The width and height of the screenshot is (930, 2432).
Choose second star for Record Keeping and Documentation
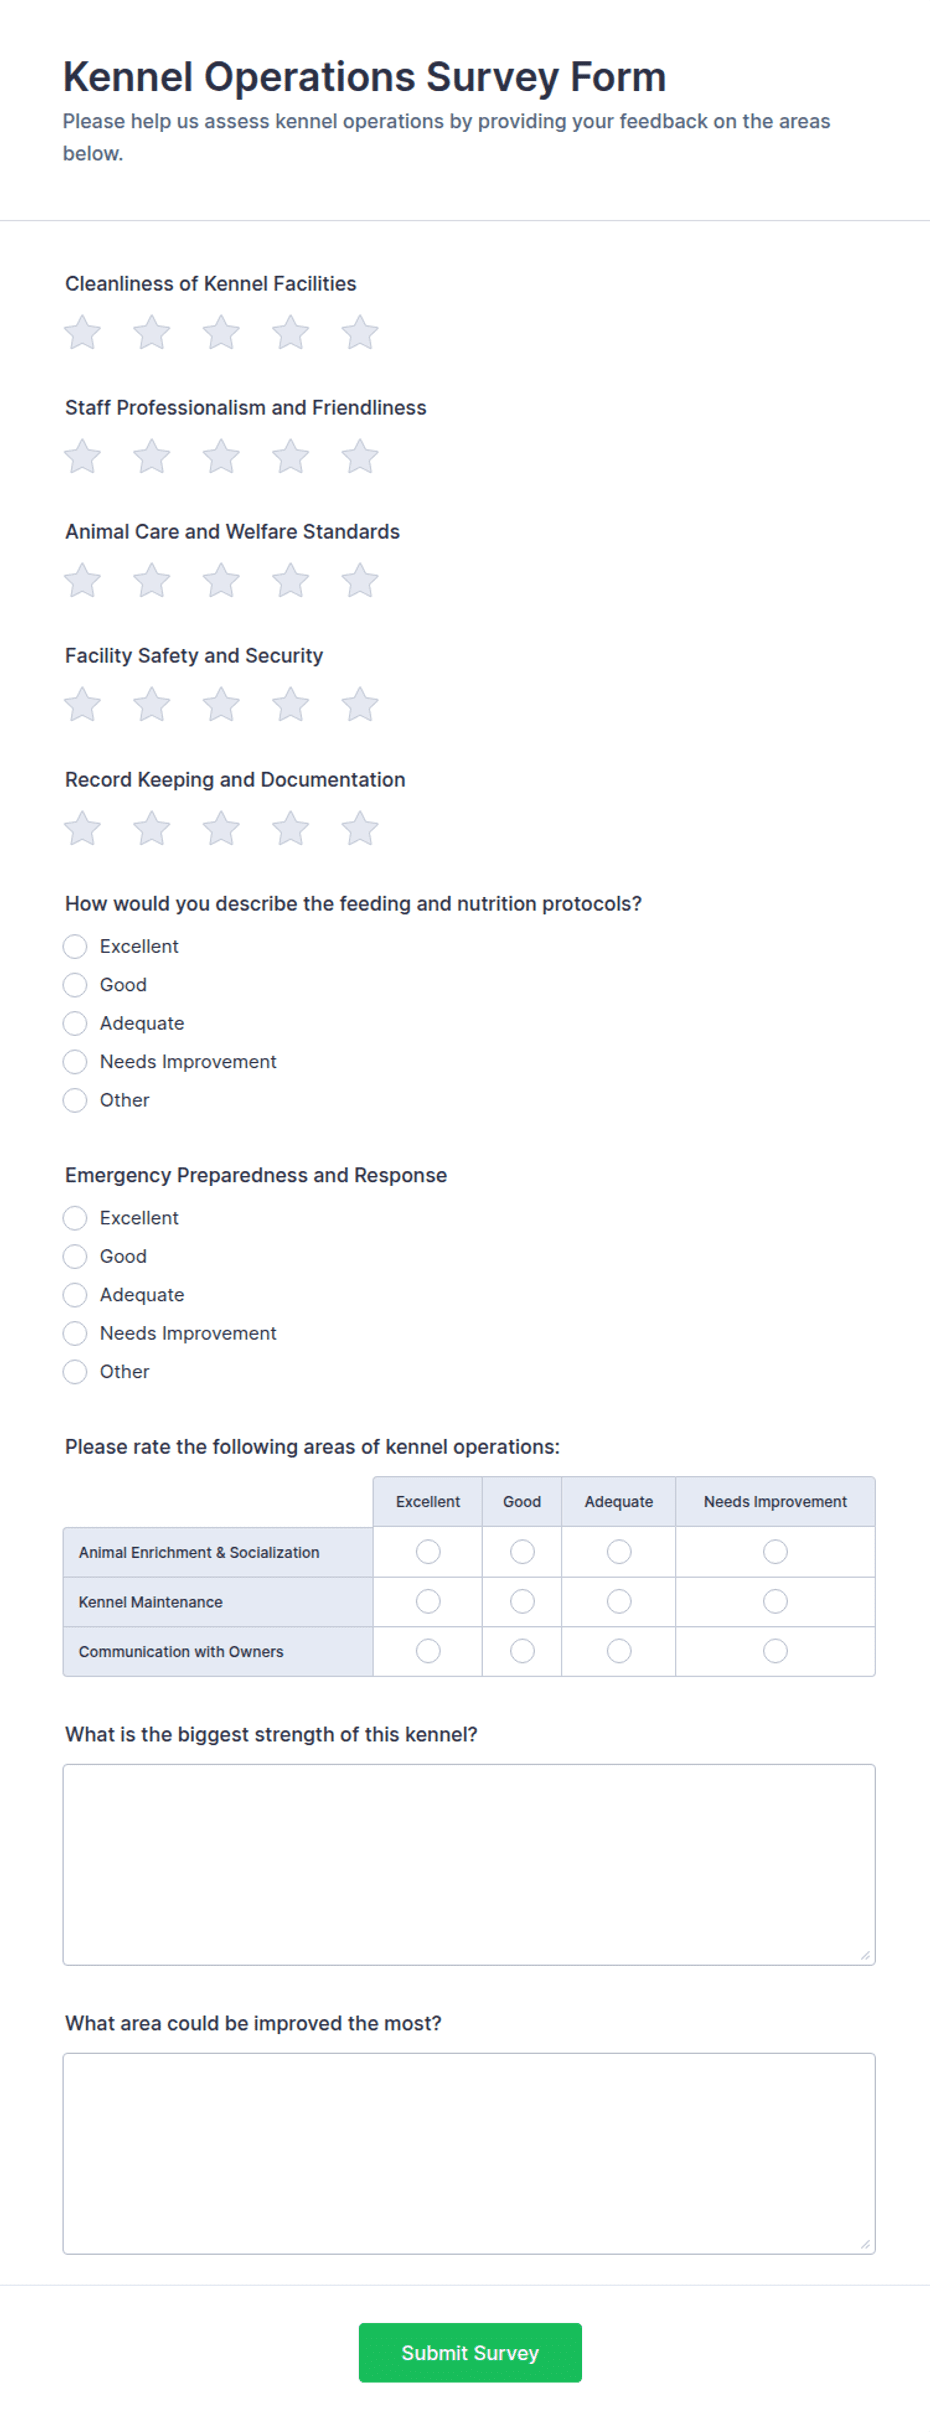(152, 829)
